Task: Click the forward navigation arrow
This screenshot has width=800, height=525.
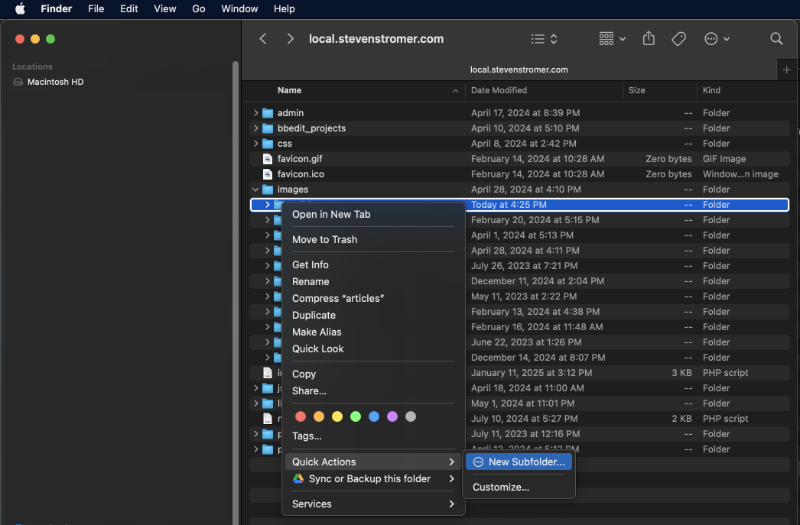Action: tap(290, 39)
